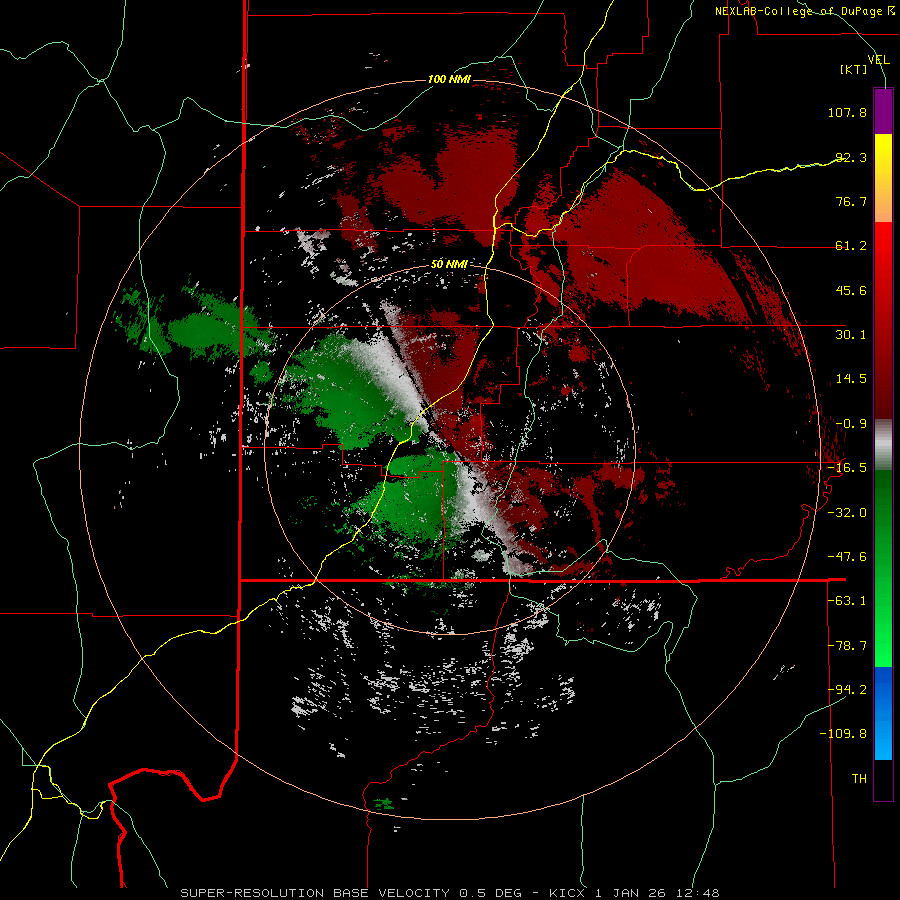
Task: Click the NEXLAB-College of DuPage credit text
Action: (804, 11)
